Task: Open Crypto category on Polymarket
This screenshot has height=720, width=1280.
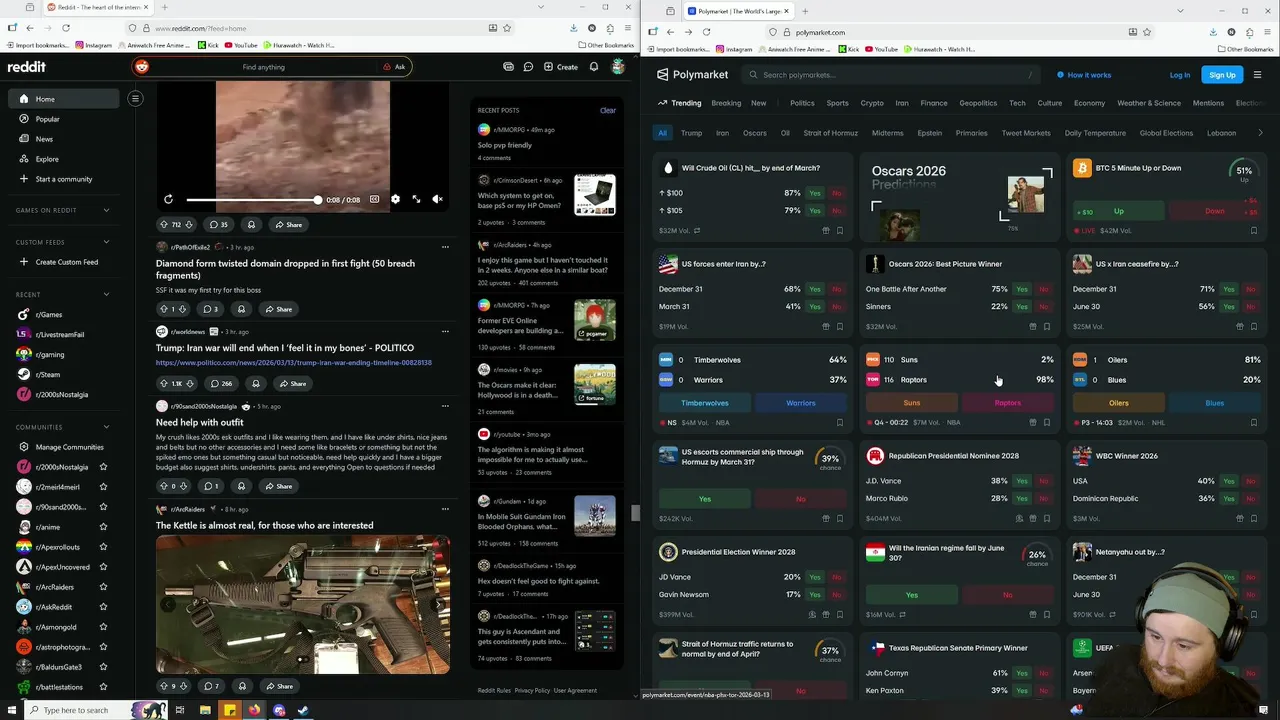Action: coord(872,103)
